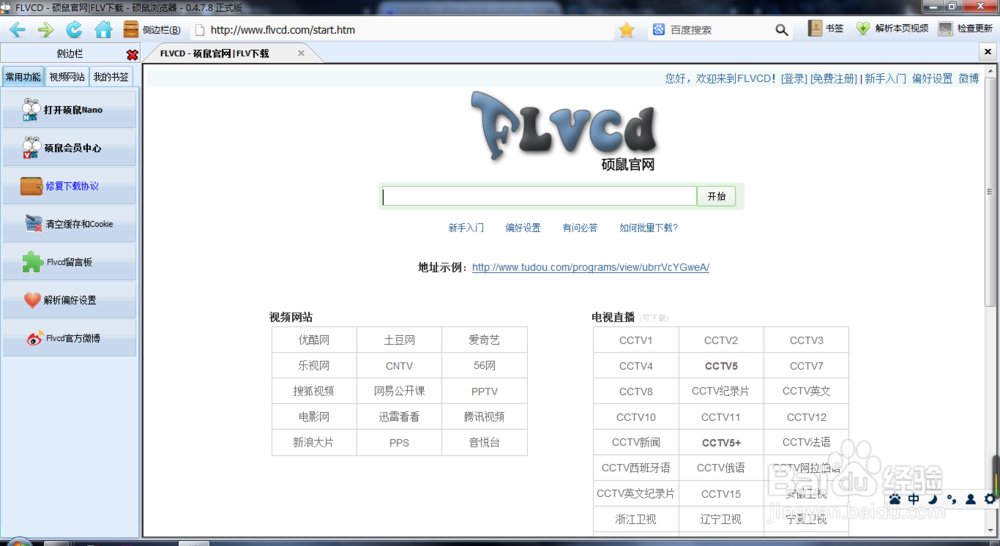Open 音悦台 video site

(x=484, y=442)
